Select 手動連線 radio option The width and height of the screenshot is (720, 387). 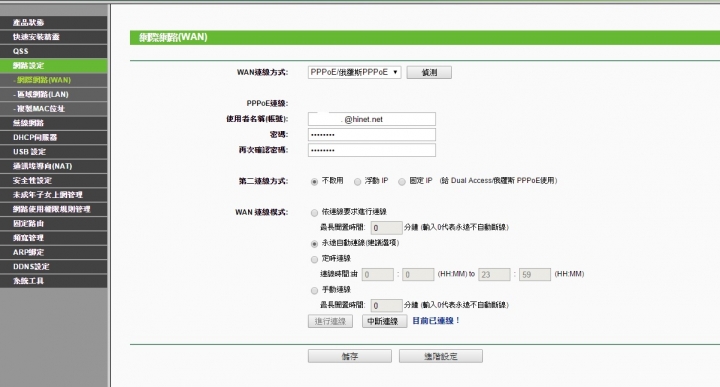coord(314,291)
